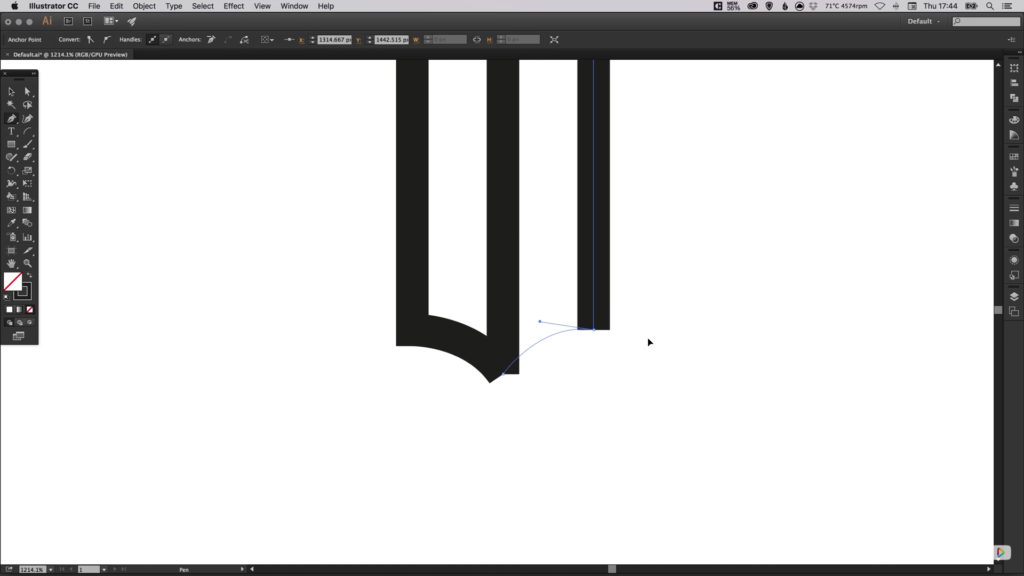
Task: Open the Align panel icon
Action: pos(1014,83)
